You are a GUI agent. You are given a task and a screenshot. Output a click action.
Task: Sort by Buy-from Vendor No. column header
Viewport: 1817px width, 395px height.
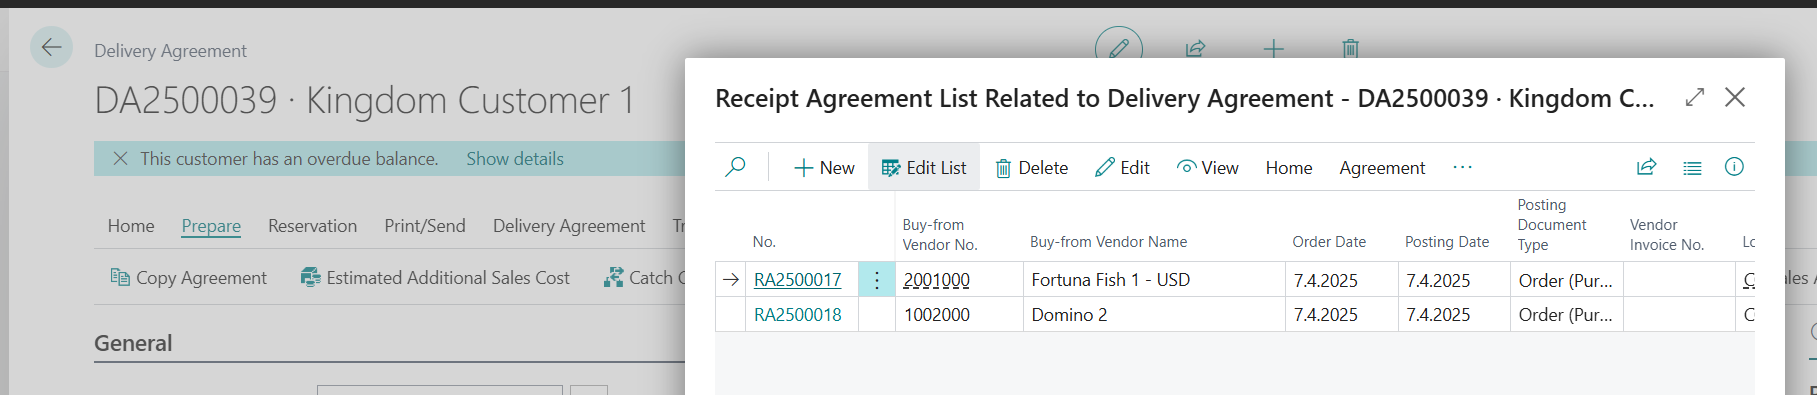[x=940, y=235]
